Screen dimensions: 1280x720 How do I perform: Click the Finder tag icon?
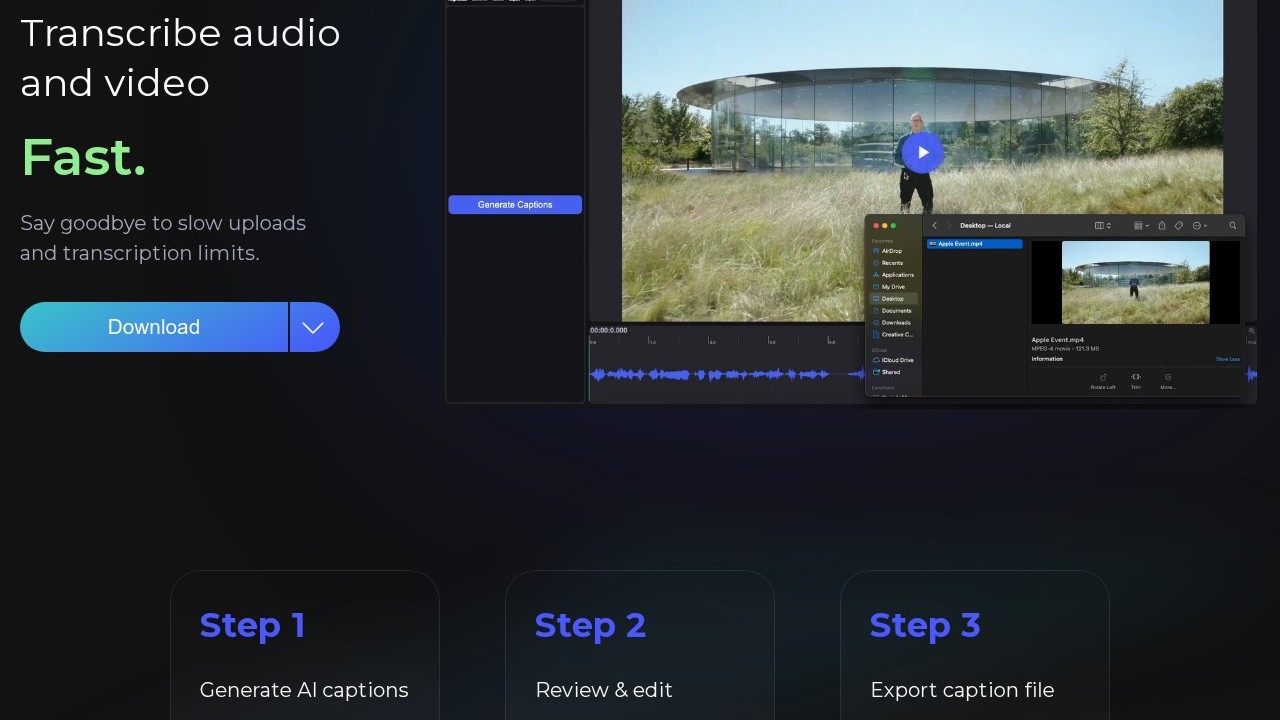[1179, 226]
